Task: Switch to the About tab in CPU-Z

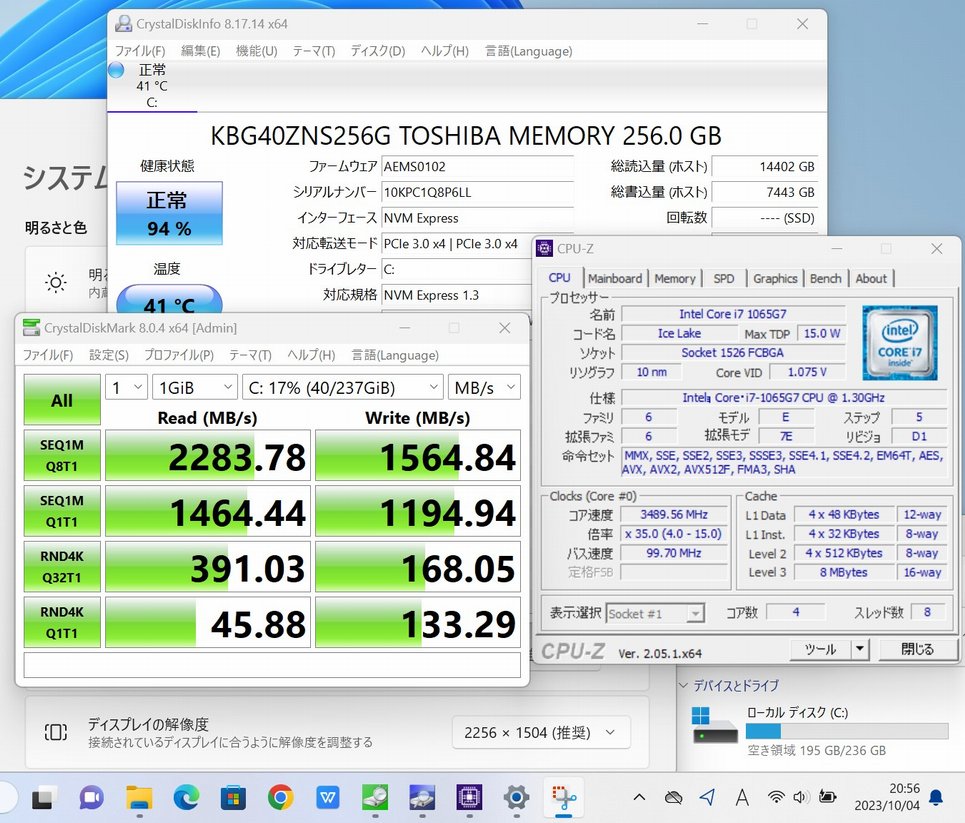Action: 871,278
